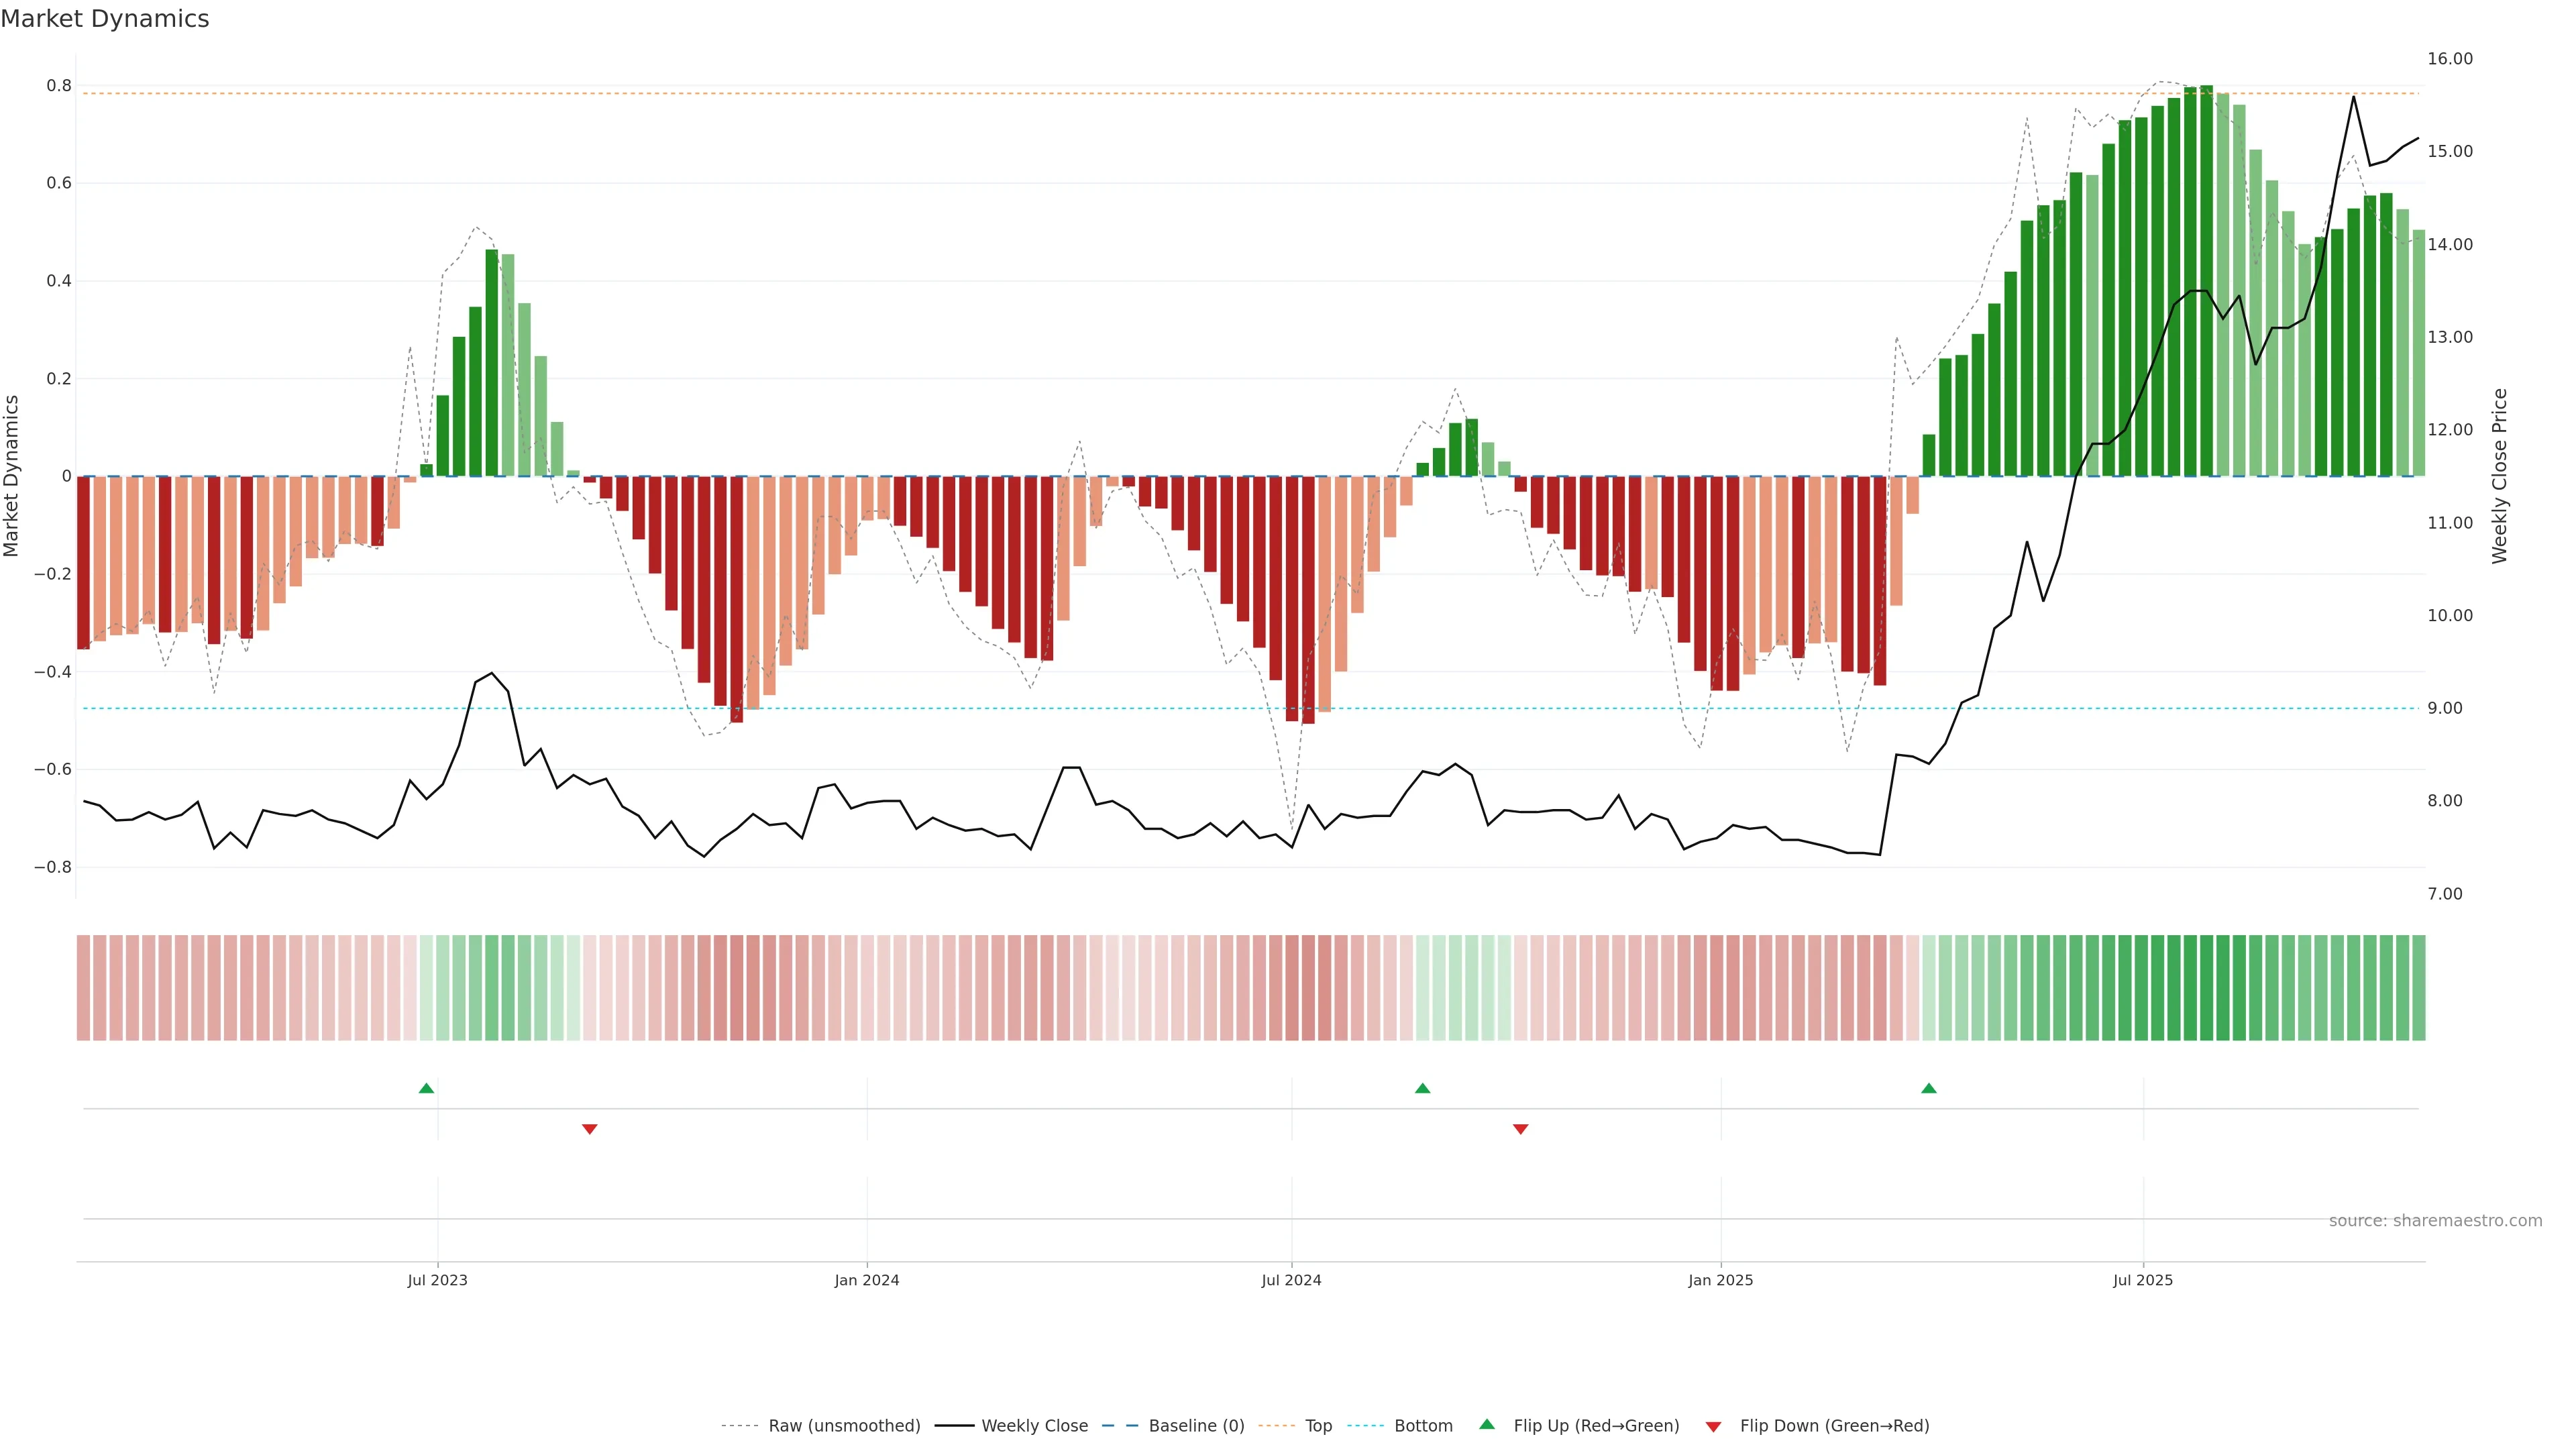Click the Jan 2025 x-axis label
This screenshot has width=2576, height=1449.
tap(1720, 1280)
